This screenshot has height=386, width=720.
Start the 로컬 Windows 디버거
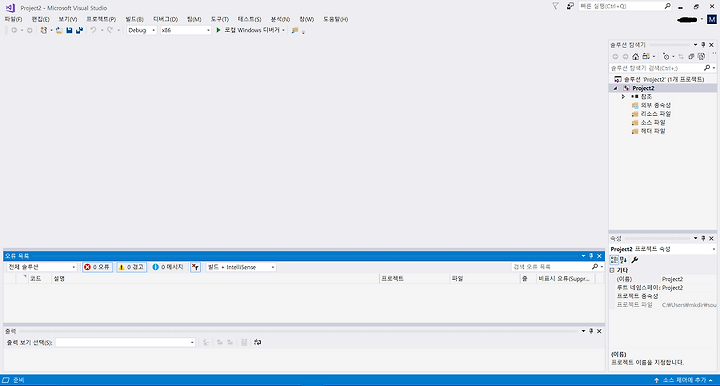[x=248, y=30]
